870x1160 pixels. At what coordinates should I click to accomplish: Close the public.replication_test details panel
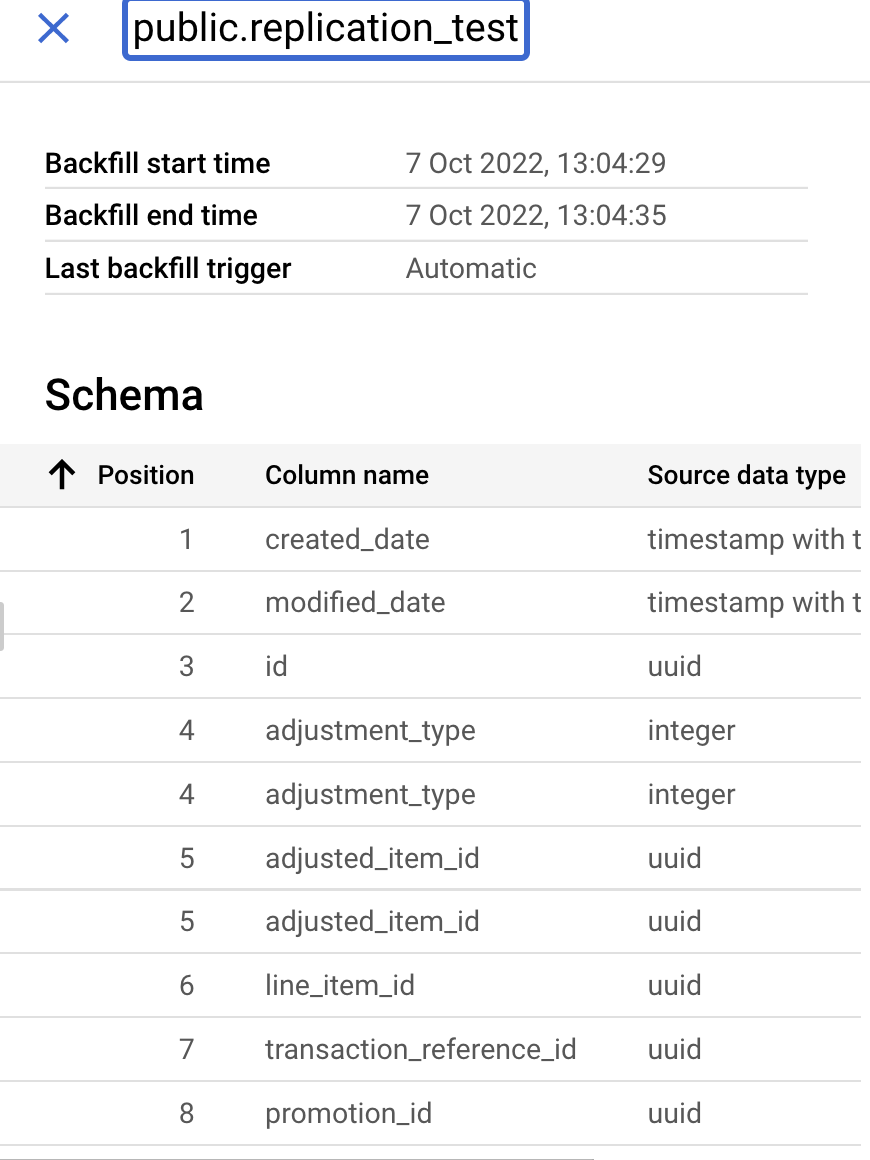point(53,29)
